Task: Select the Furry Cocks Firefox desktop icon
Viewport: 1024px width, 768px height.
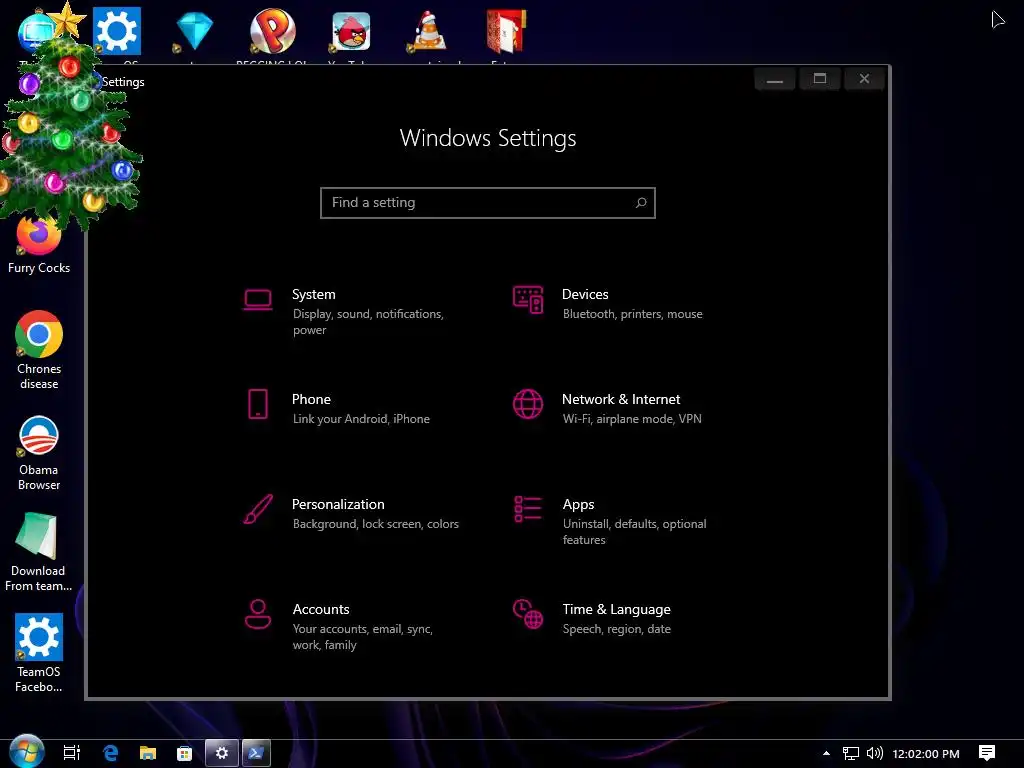Action: click(x=39, y=246)
